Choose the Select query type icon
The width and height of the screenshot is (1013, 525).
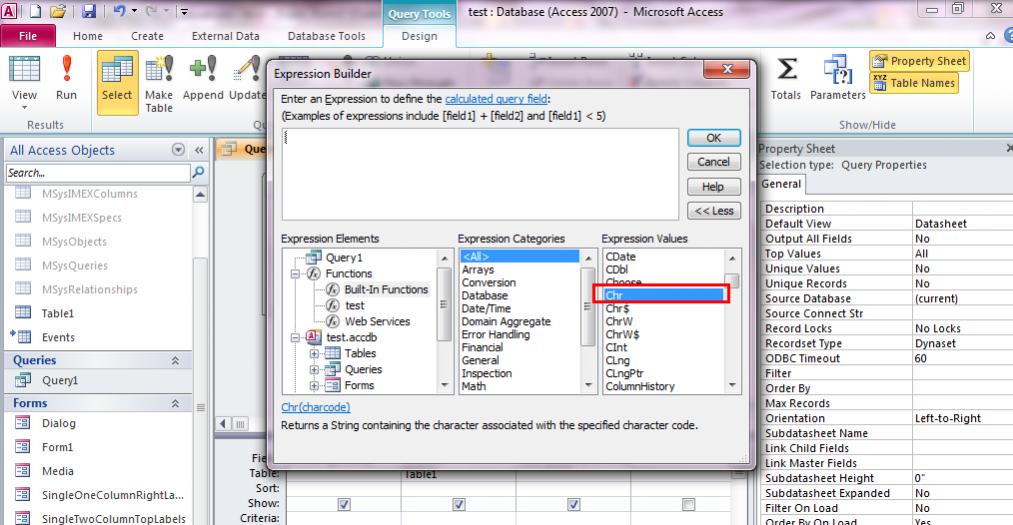click(117, 83)
